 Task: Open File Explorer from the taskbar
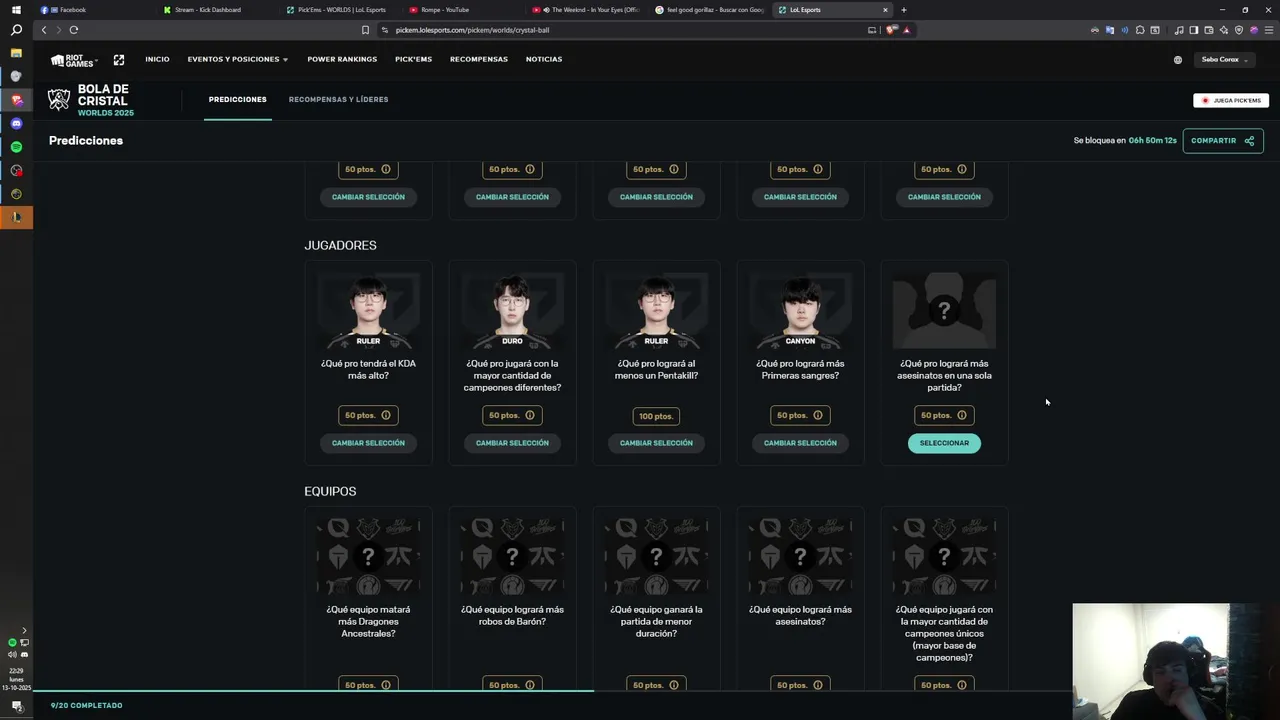pos(16,53)
